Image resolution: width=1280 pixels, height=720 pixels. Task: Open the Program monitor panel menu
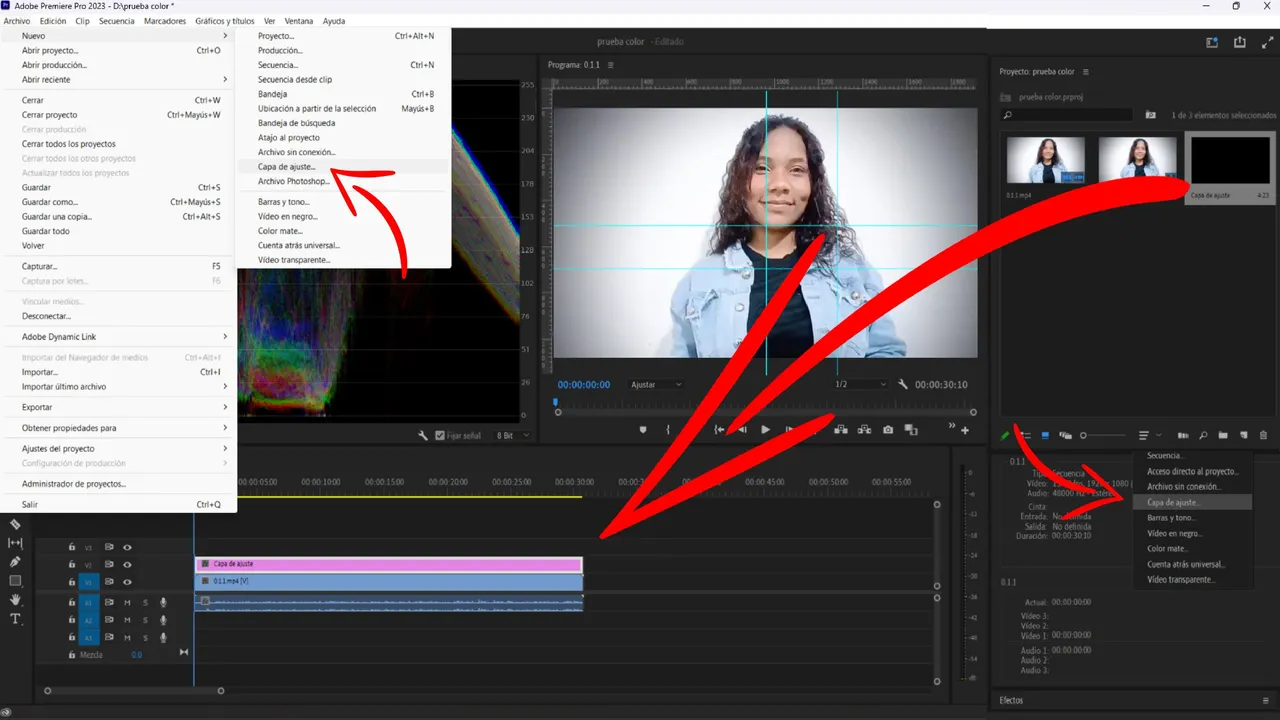[x=611, y=65]
